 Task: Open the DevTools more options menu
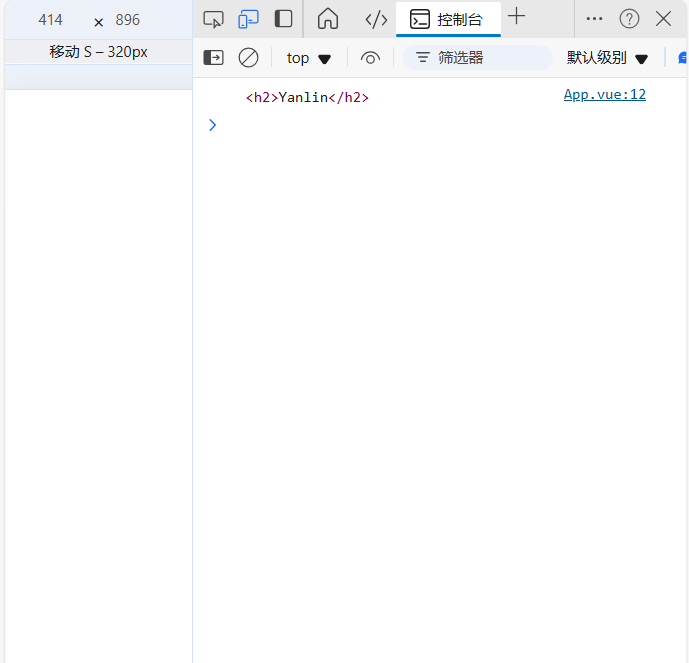pyautogui.click(x=594, y=19)
